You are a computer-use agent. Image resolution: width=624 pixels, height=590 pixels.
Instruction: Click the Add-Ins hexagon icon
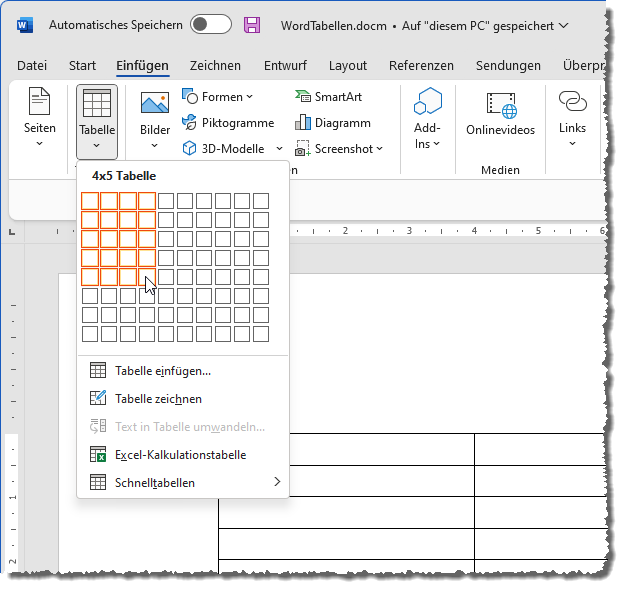(427, 104)
